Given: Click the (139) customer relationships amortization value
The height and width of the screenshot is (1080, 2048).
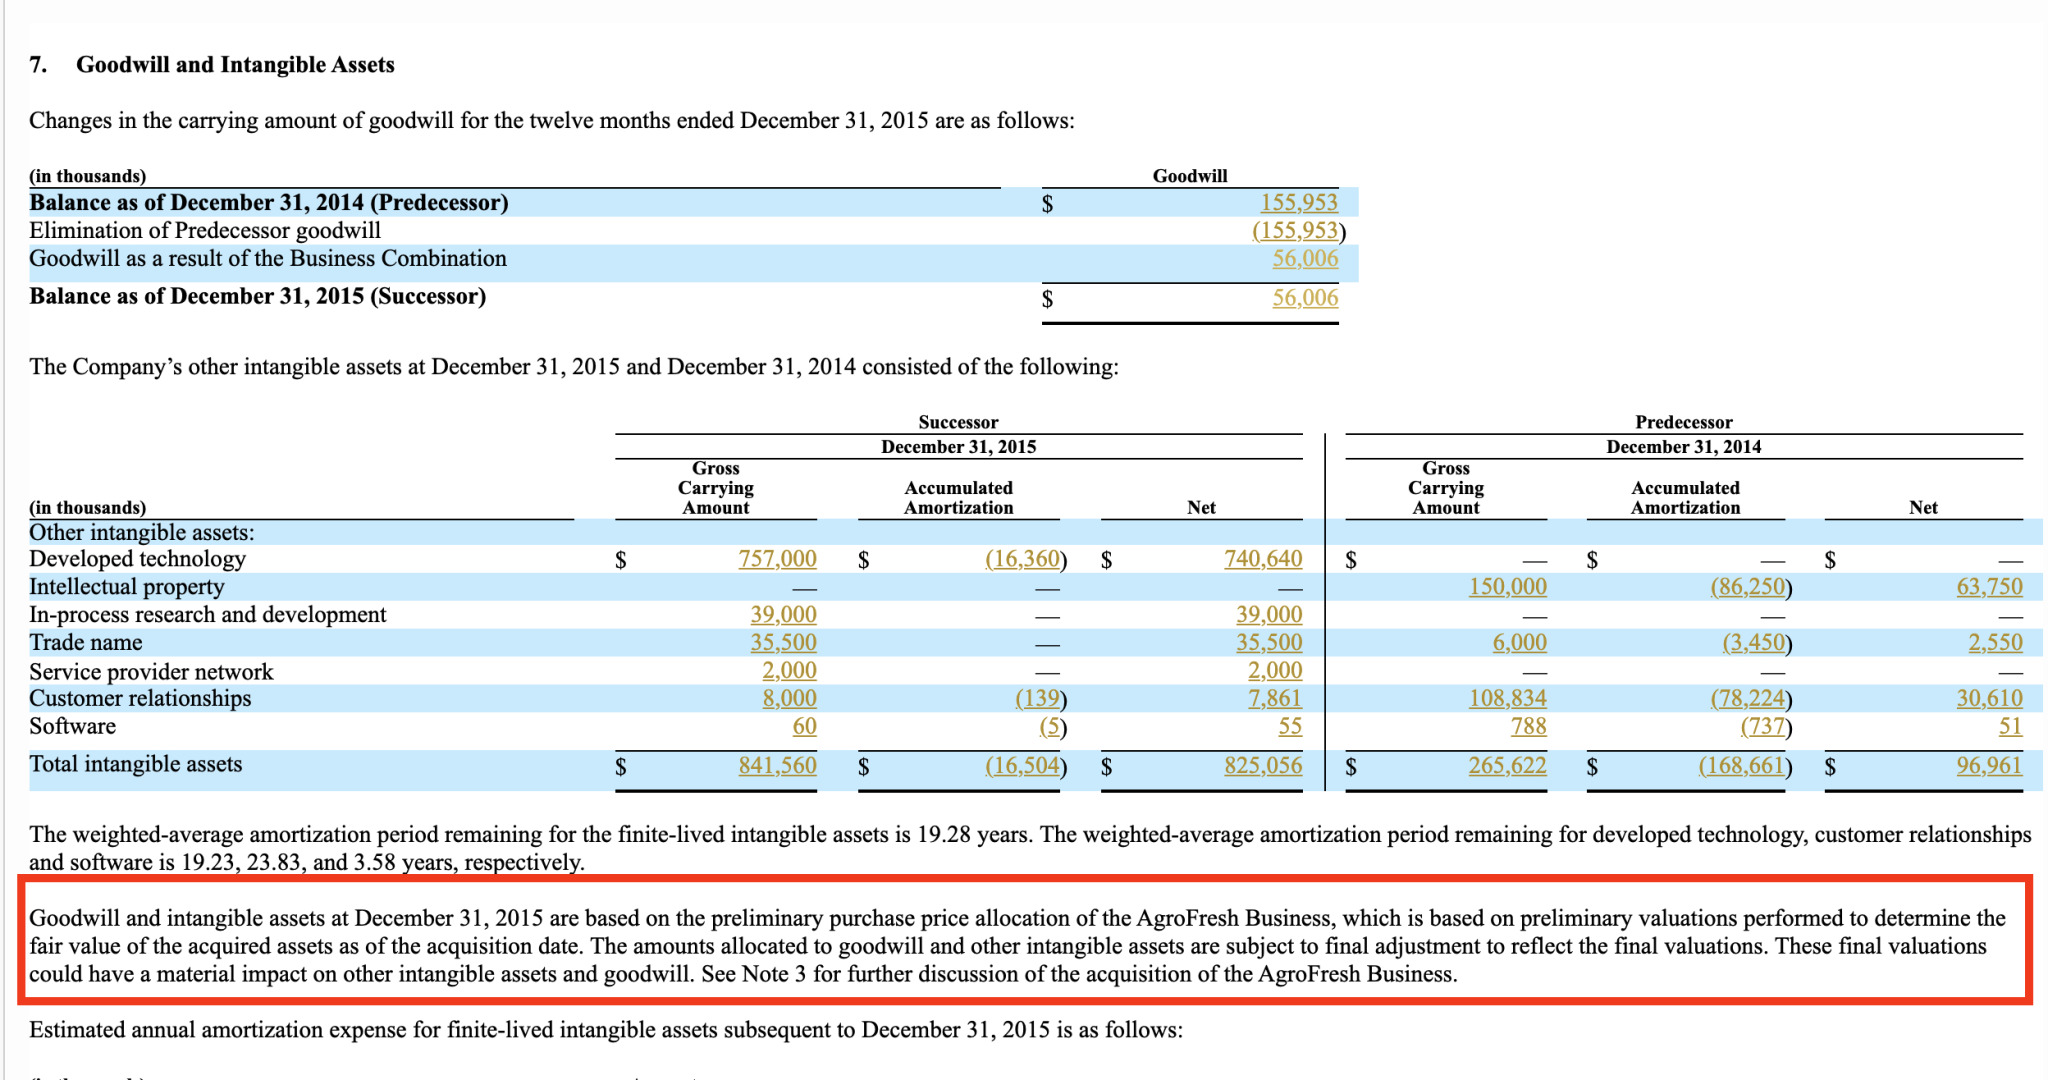Looking at the screenshot, I should tap(1040, 698).
